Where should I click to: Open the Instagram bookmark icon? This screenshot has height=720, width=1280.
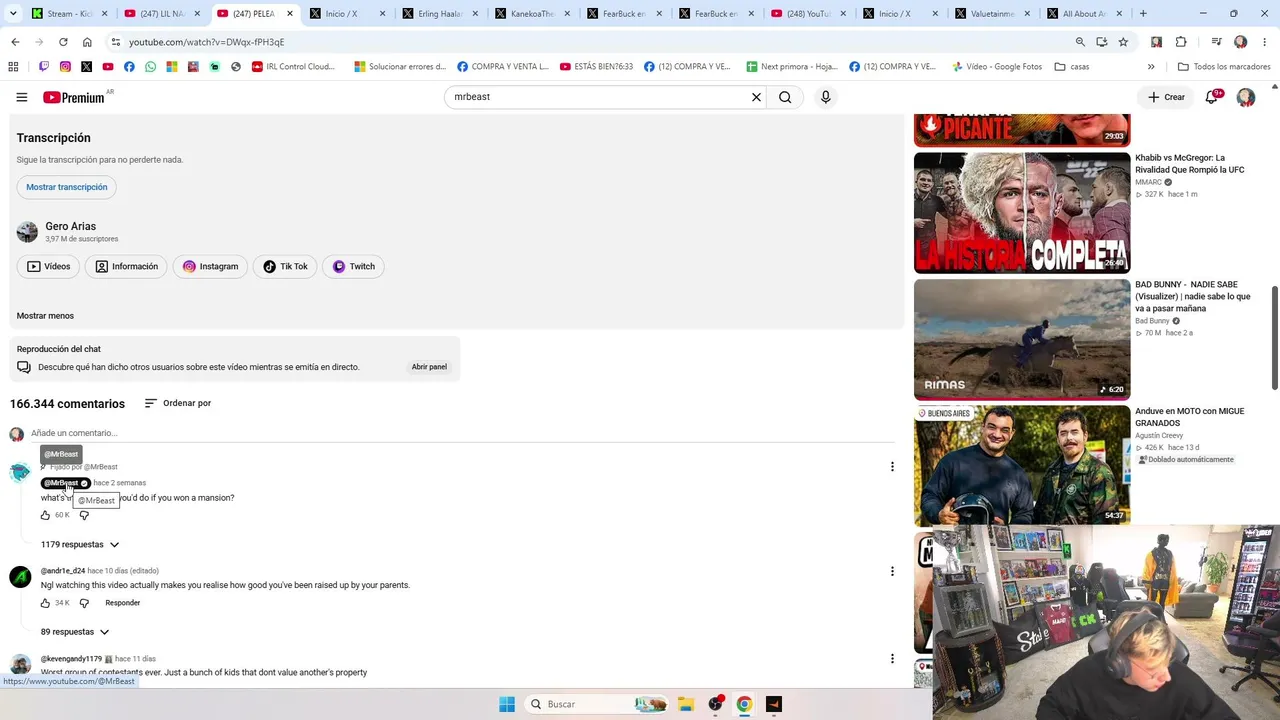[x=65, y=67]
